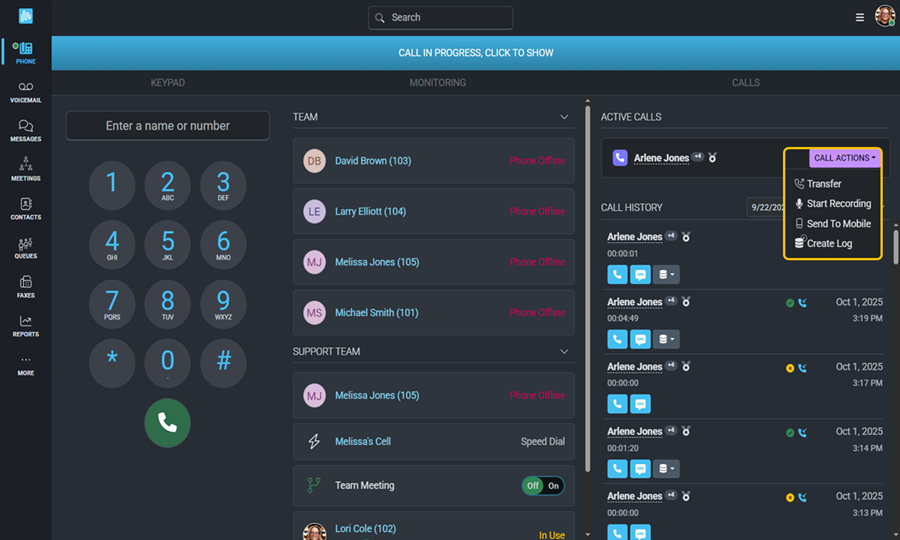Select Transfer from call actions menu

pyautogui.click(x=823, y=184)
